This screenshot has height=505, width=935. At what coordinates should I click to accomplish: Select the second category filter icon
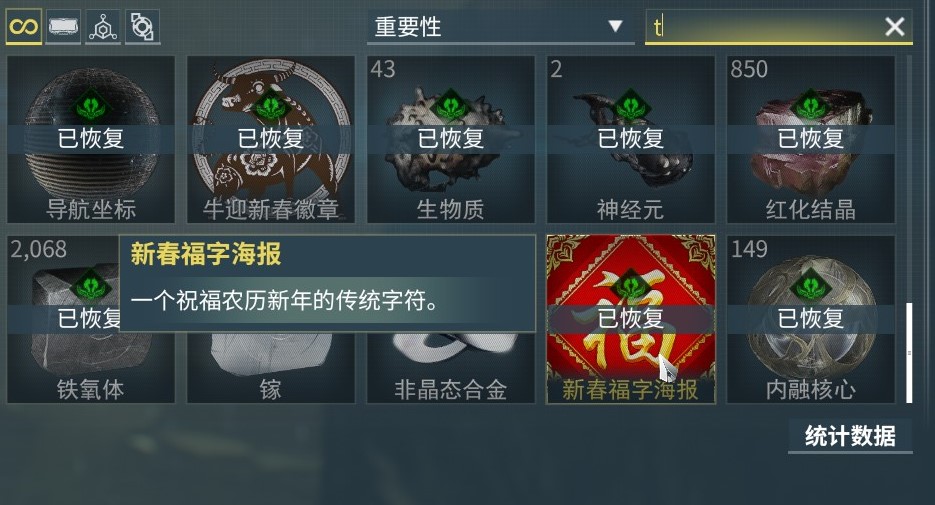(63, 27)
